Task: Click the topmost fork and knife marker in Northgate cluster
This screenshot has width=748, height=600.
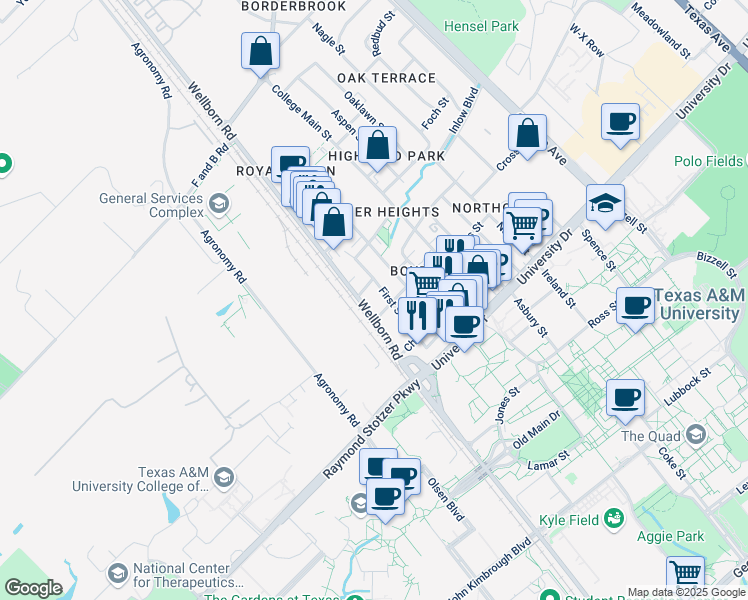Action: click(453, 244)
